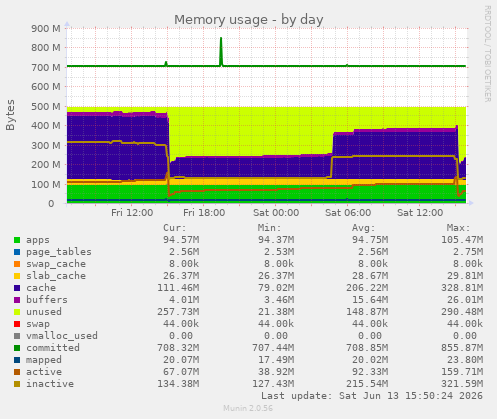
Task: Click the committed legend color swatch
Action: [17, 348]
